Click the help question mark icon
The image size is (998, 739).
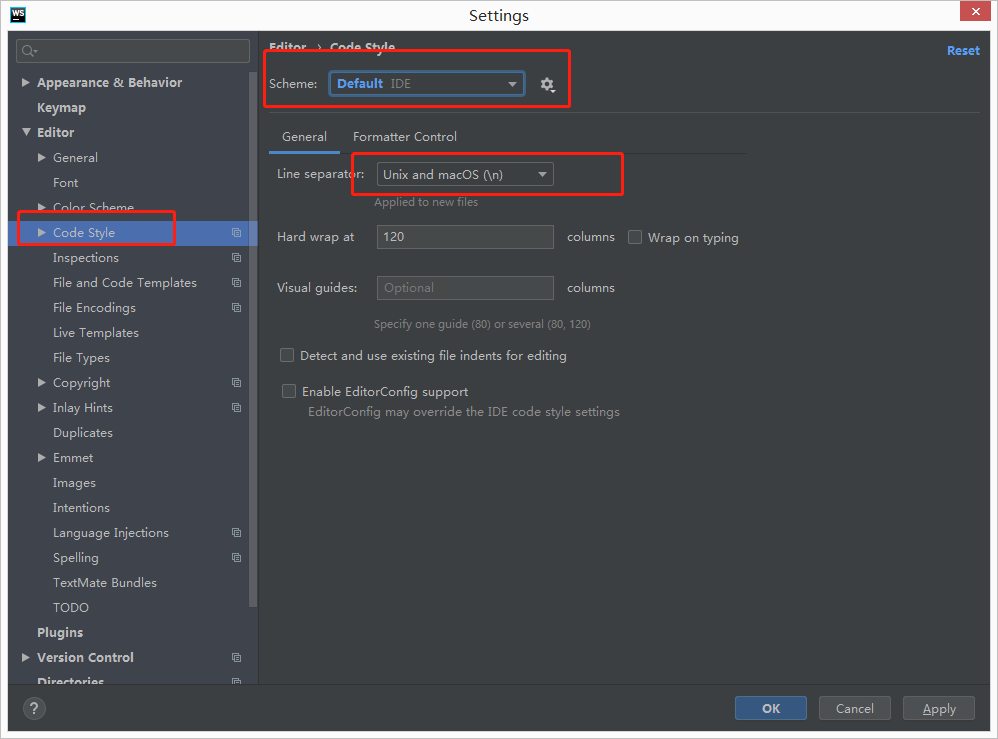(34, 708)
